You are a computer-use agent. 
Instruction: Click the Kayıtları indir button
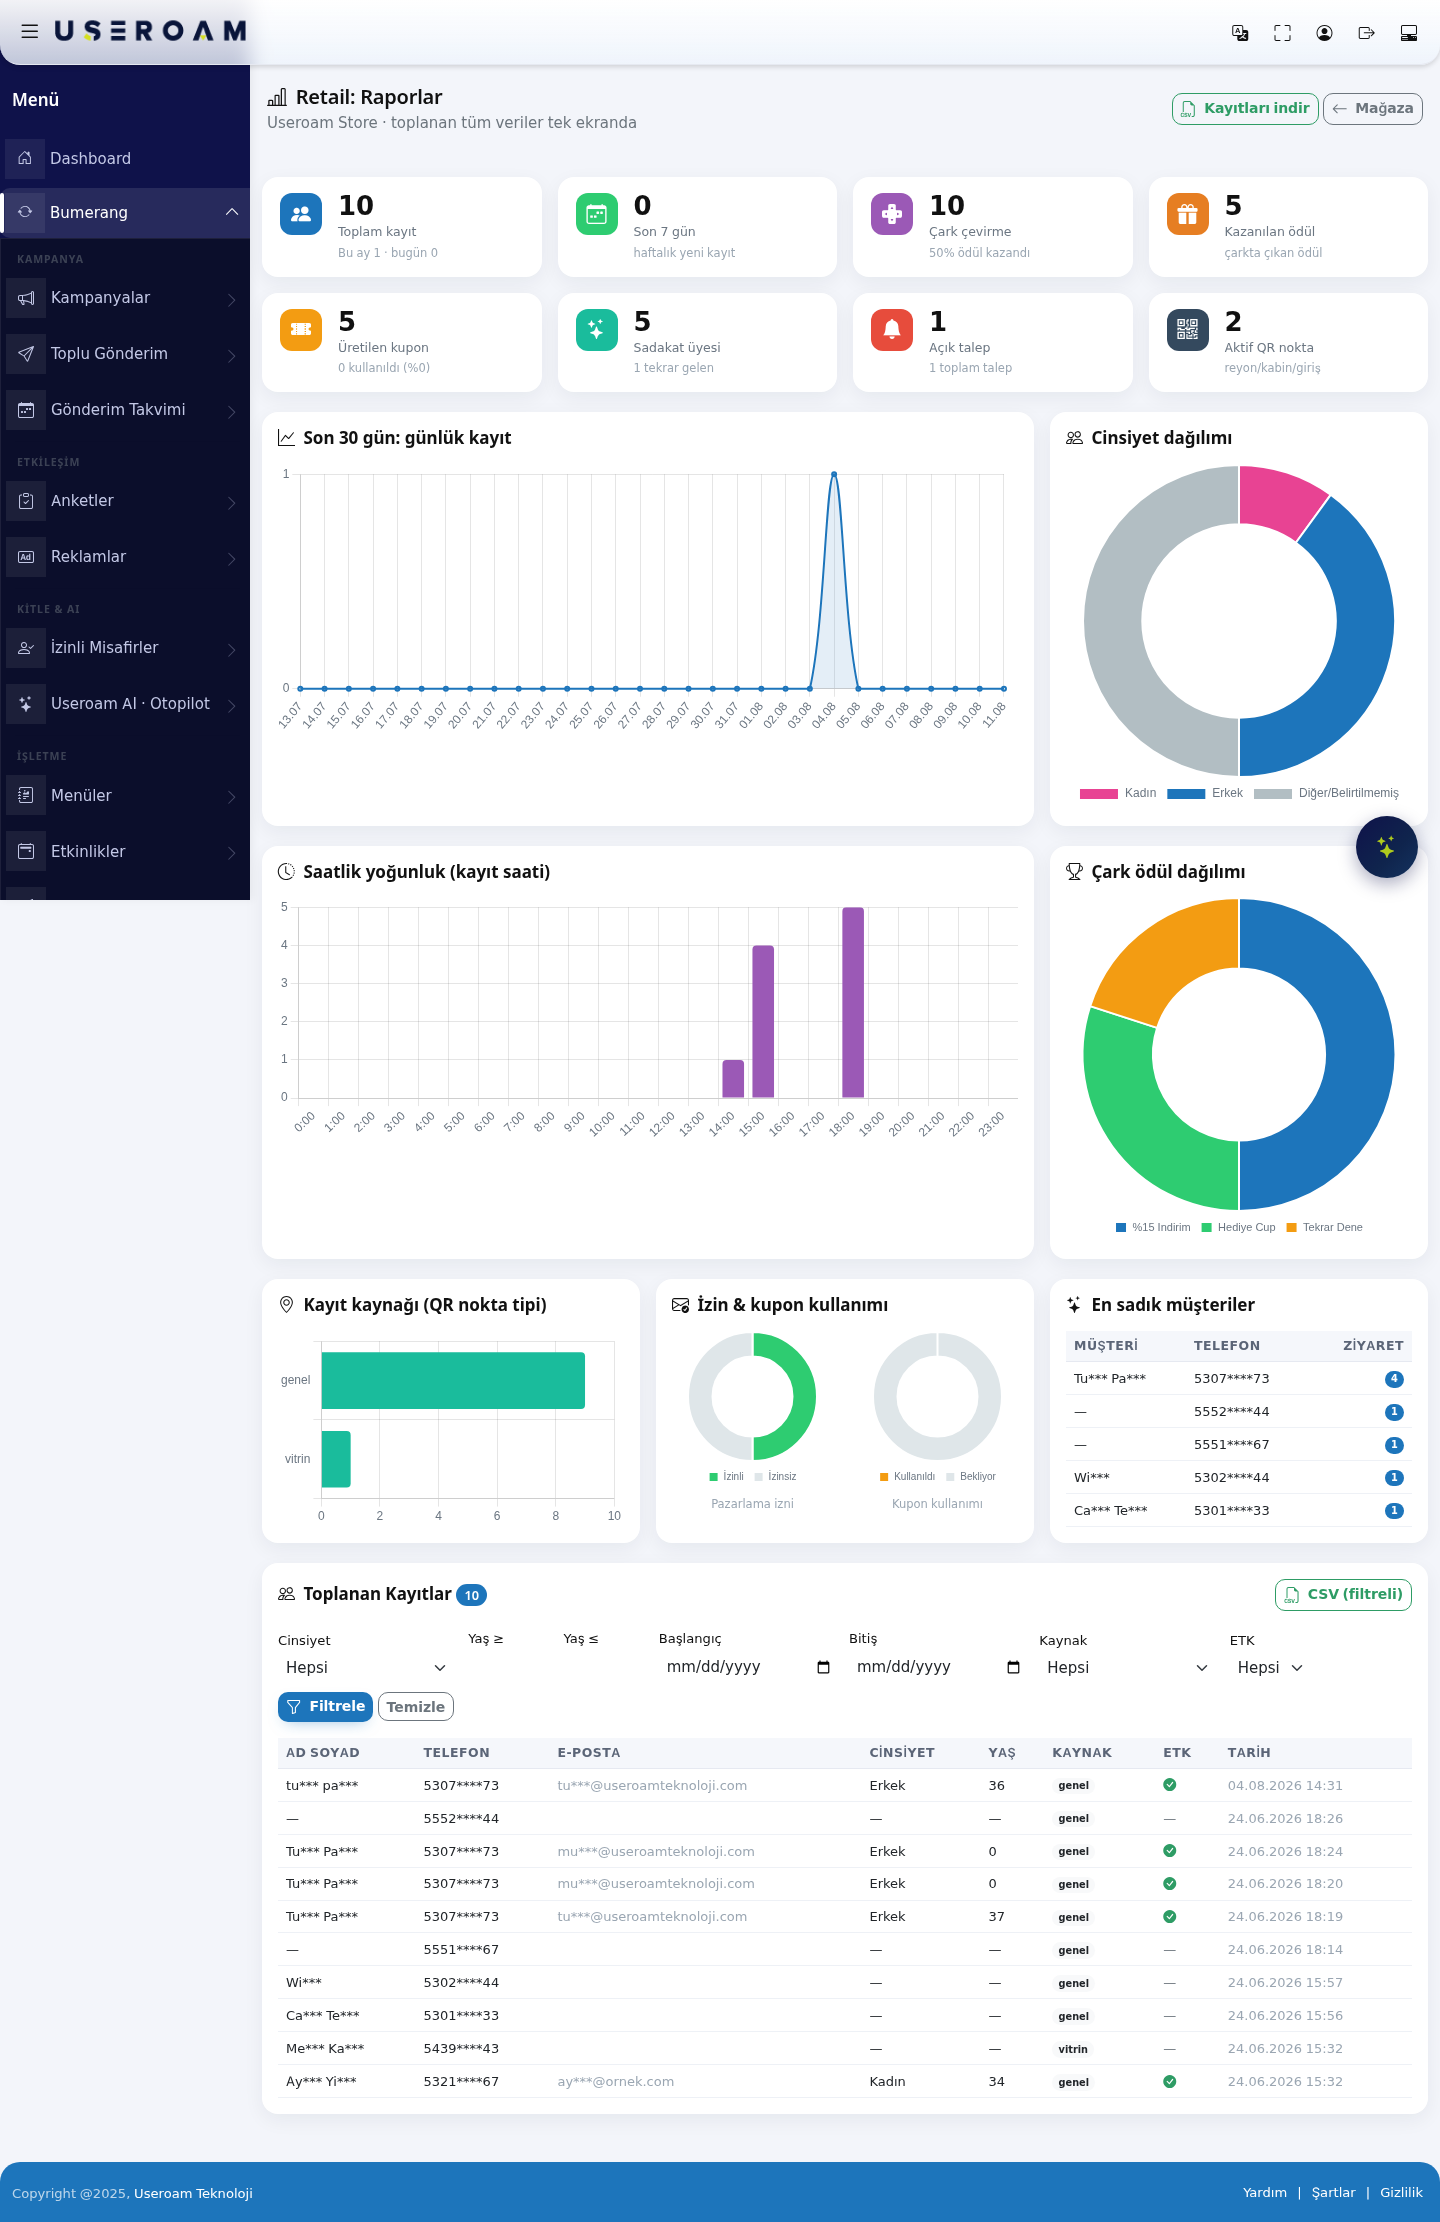(x=1245, y=108)
